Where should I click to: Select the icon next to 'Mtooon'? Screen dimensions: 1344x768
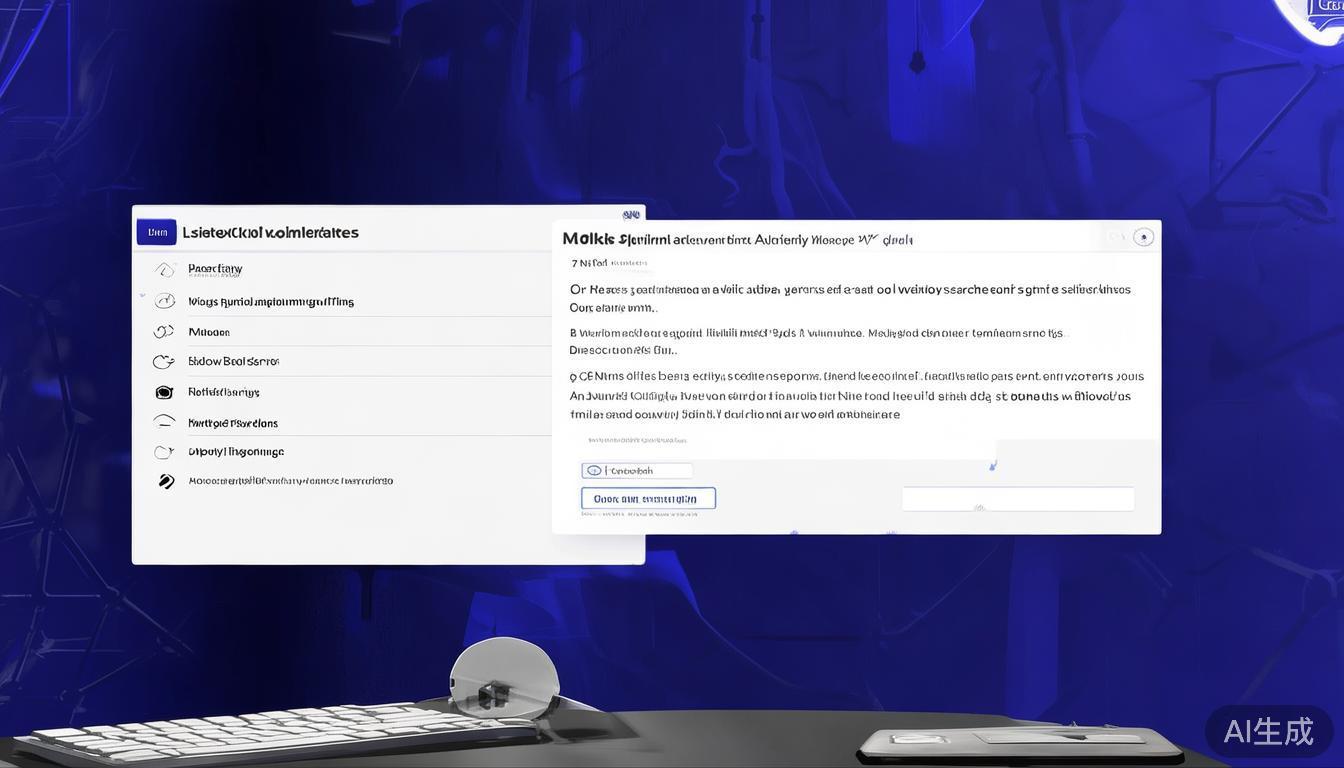pos(164,332)
